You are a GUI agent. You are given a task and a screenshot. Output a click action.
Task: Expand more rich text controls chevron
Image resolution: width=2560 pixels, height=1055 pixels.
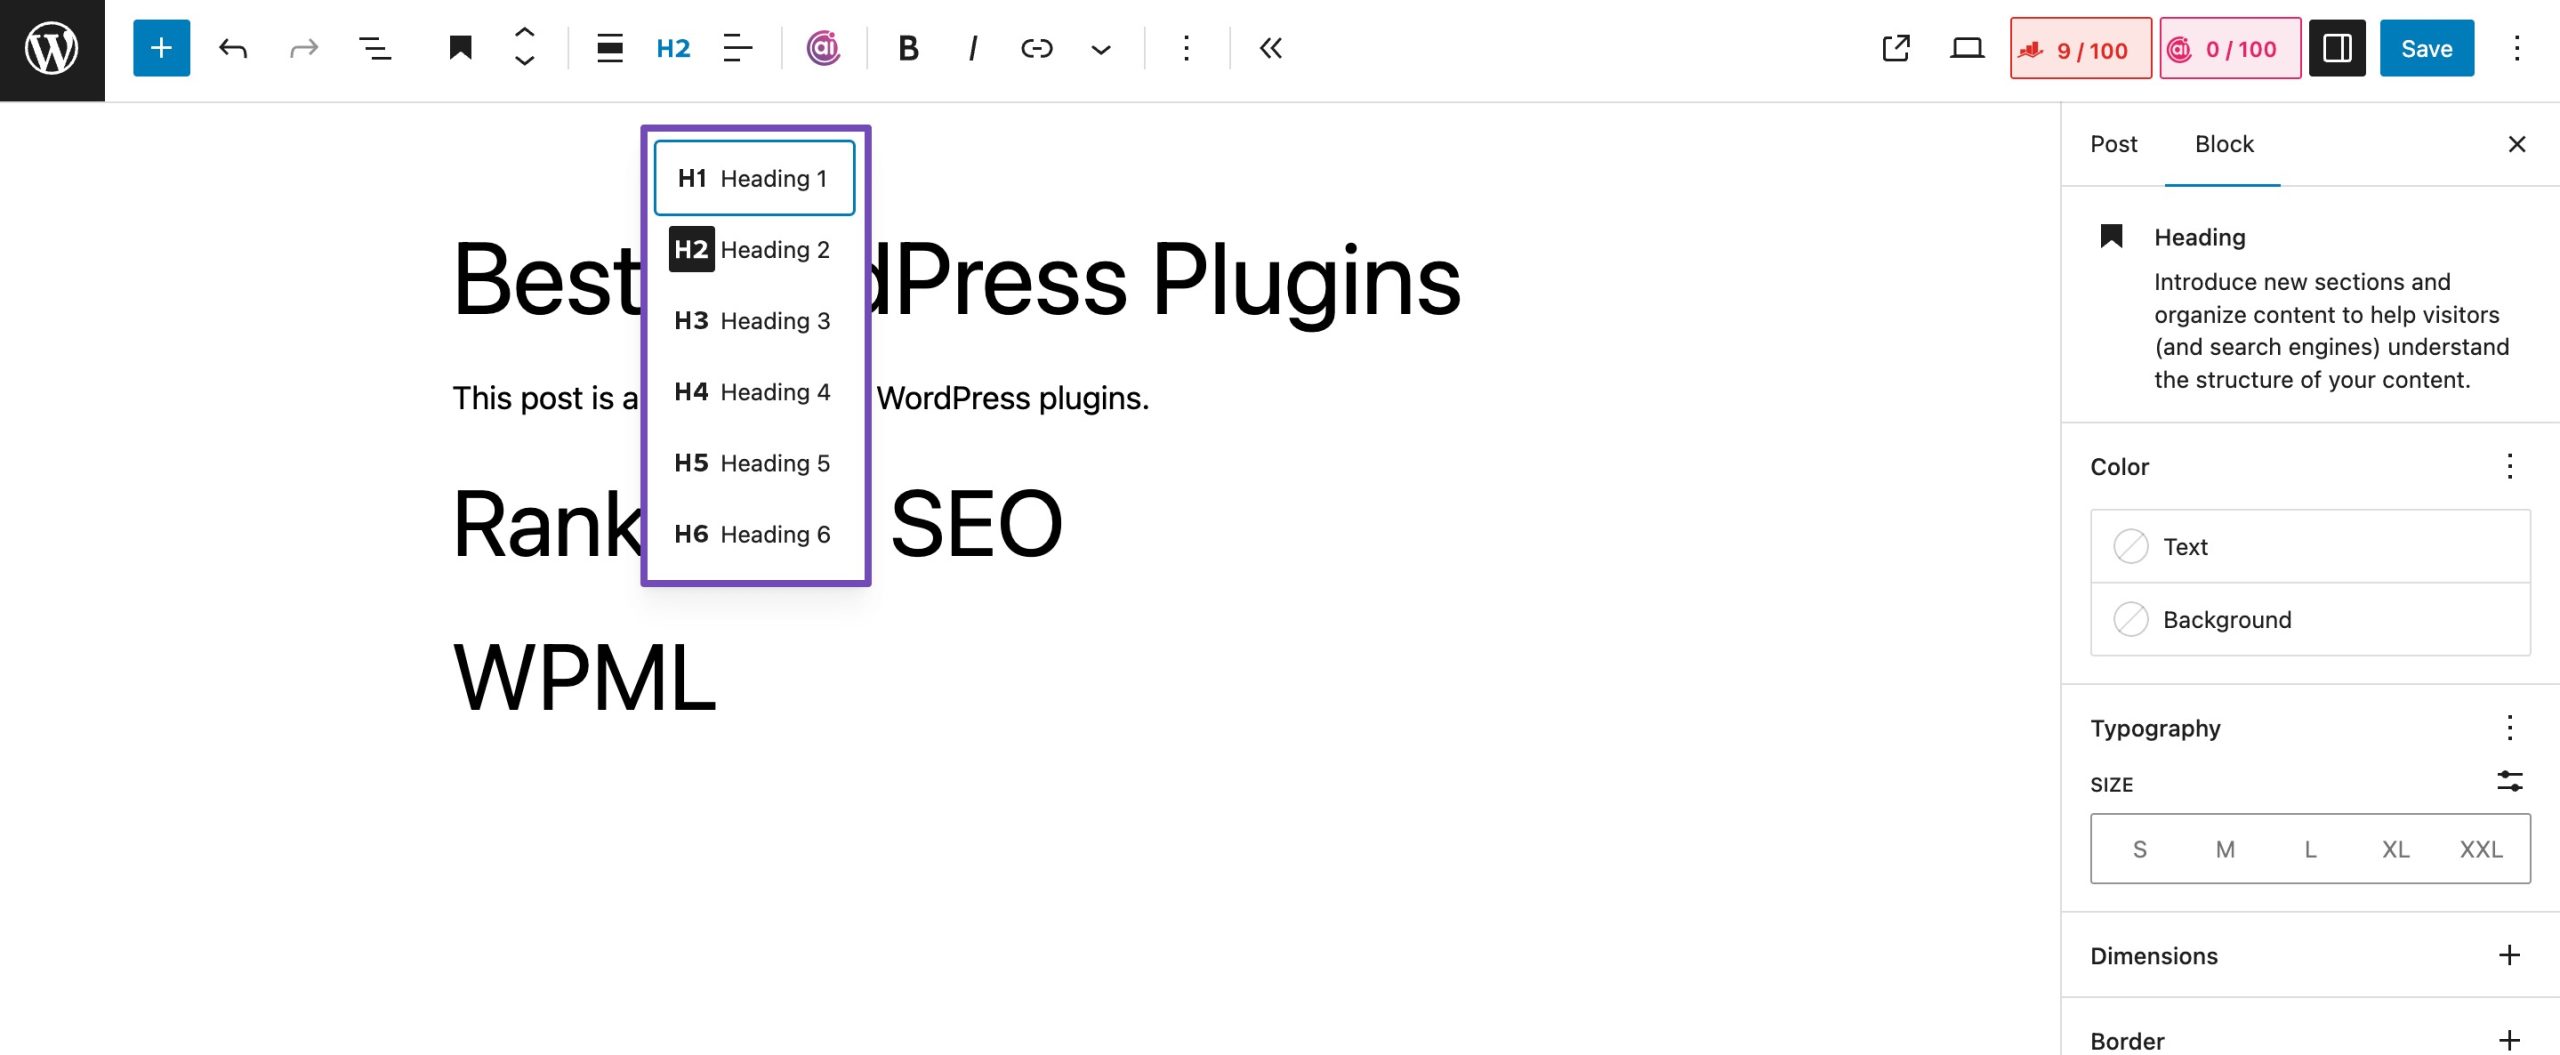(x=1100, y=48)
